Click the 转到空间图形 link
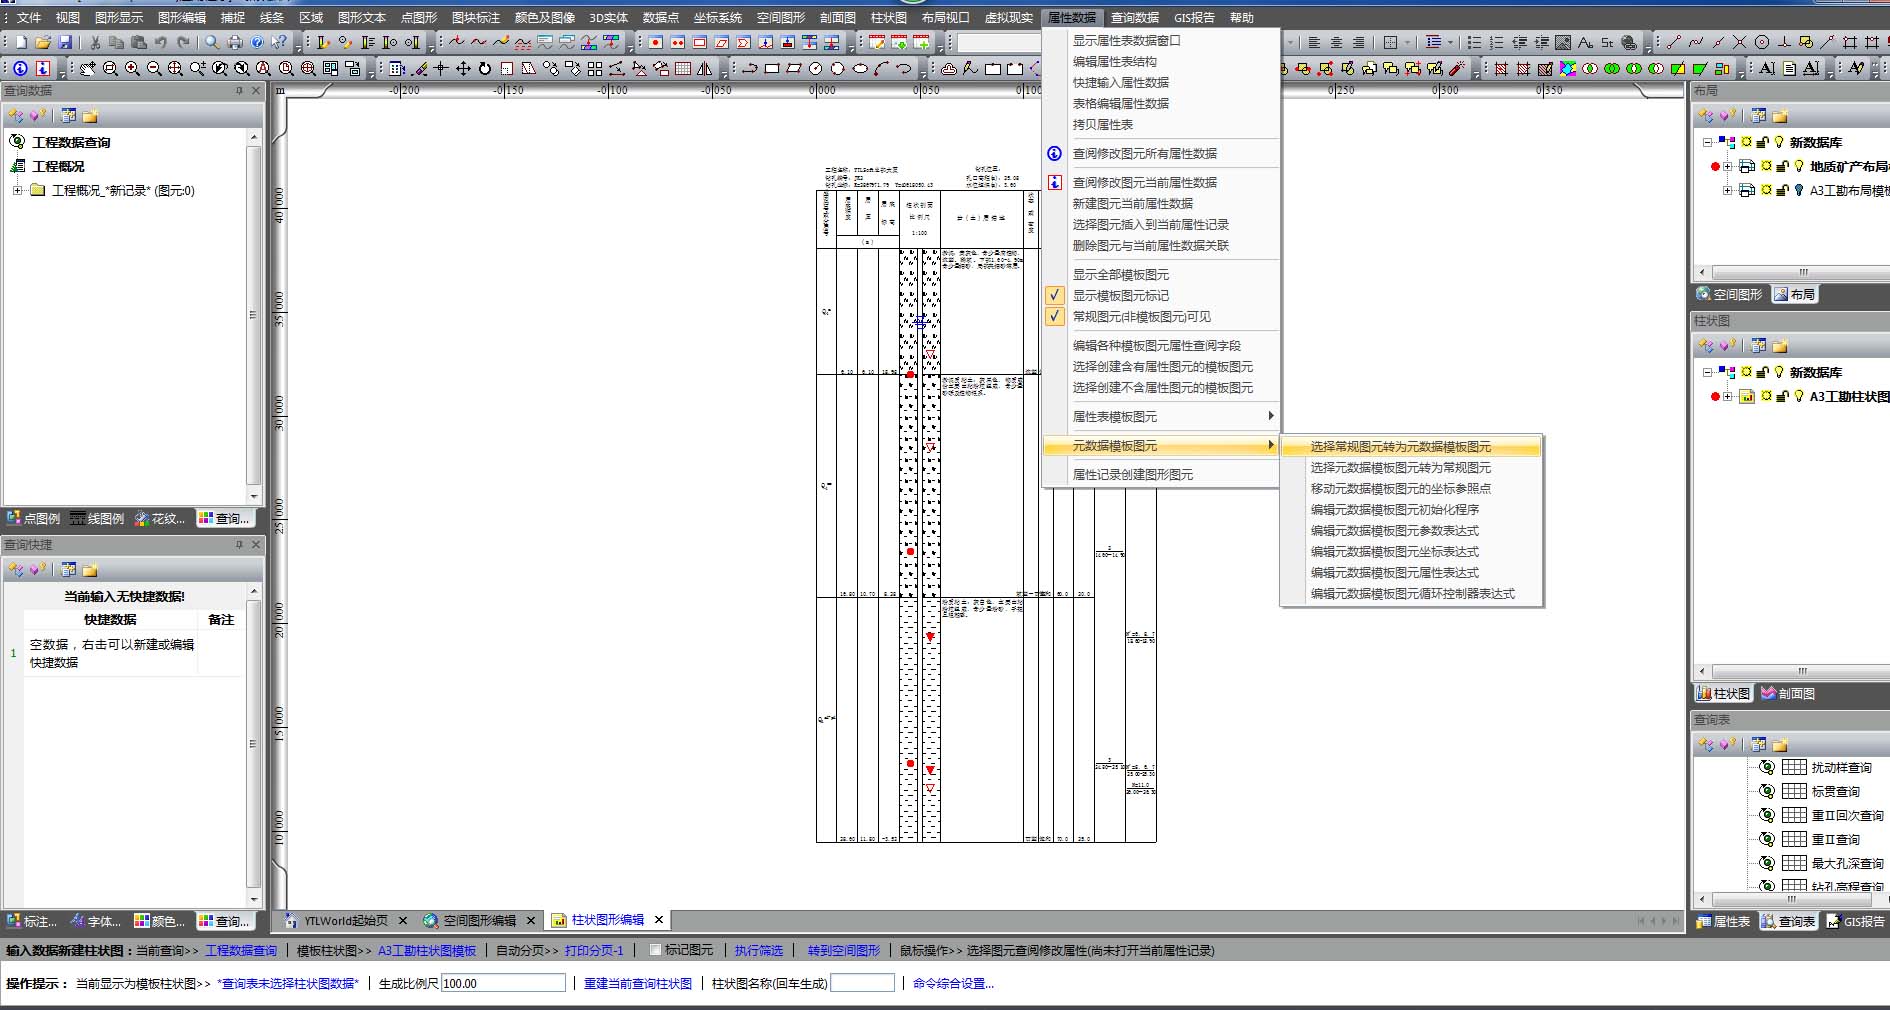 click(844, 950)
